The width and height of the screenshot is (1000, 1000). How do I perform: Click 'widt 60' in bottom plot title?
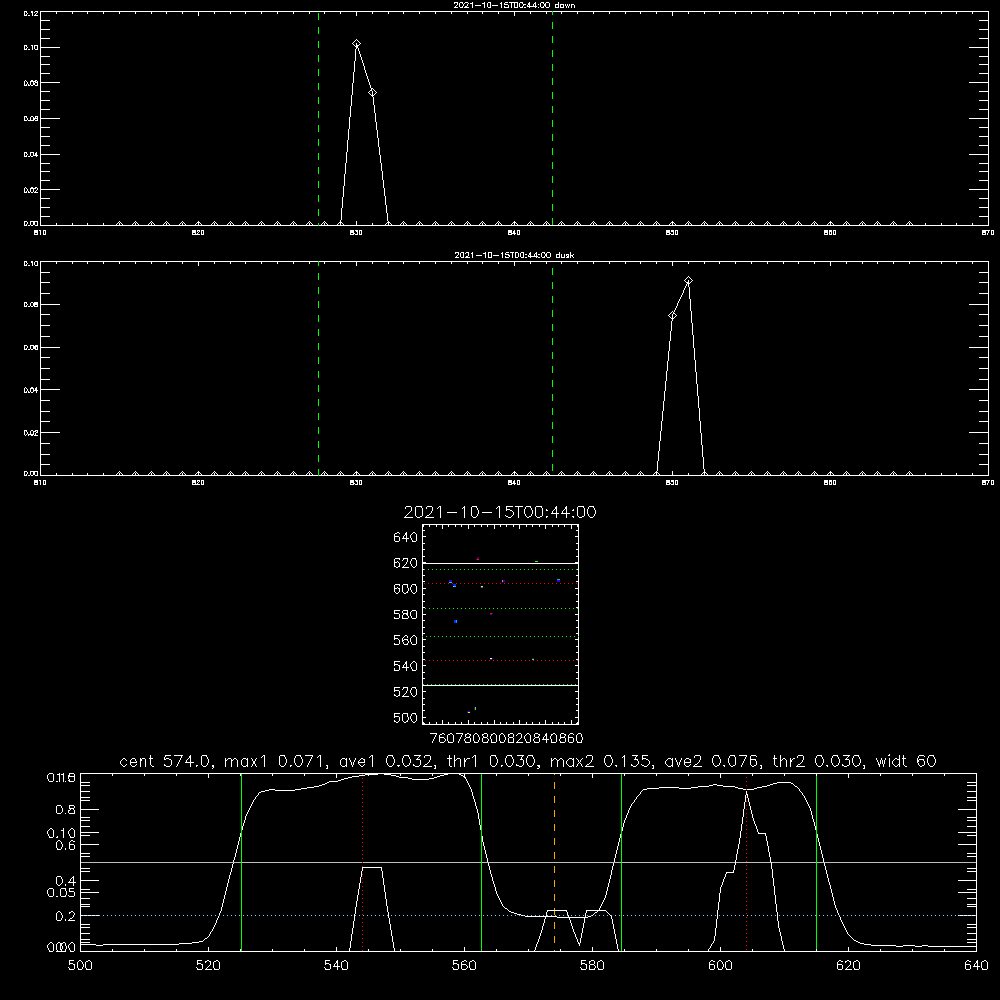pos(906,761)
